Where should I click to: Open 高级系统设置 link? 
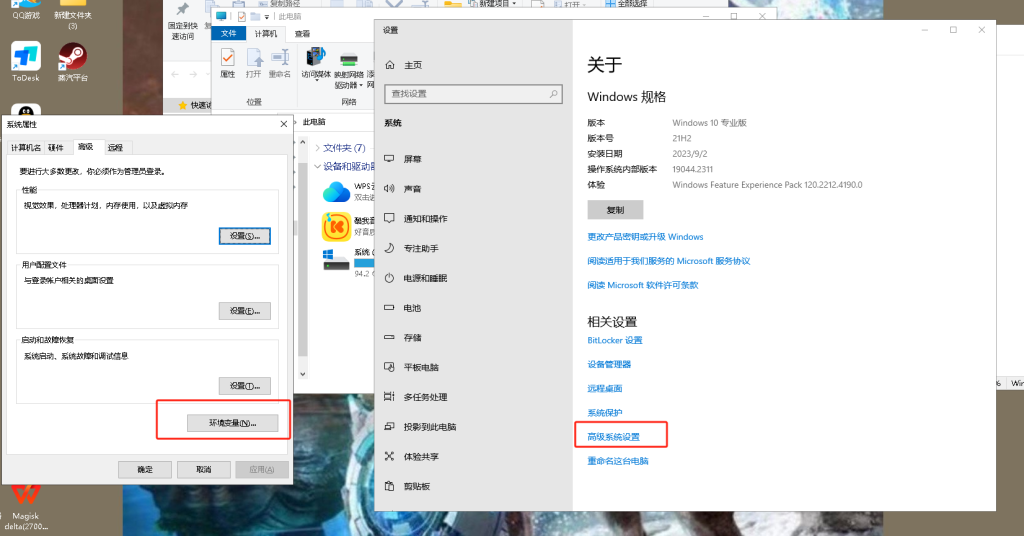[613, 437]
